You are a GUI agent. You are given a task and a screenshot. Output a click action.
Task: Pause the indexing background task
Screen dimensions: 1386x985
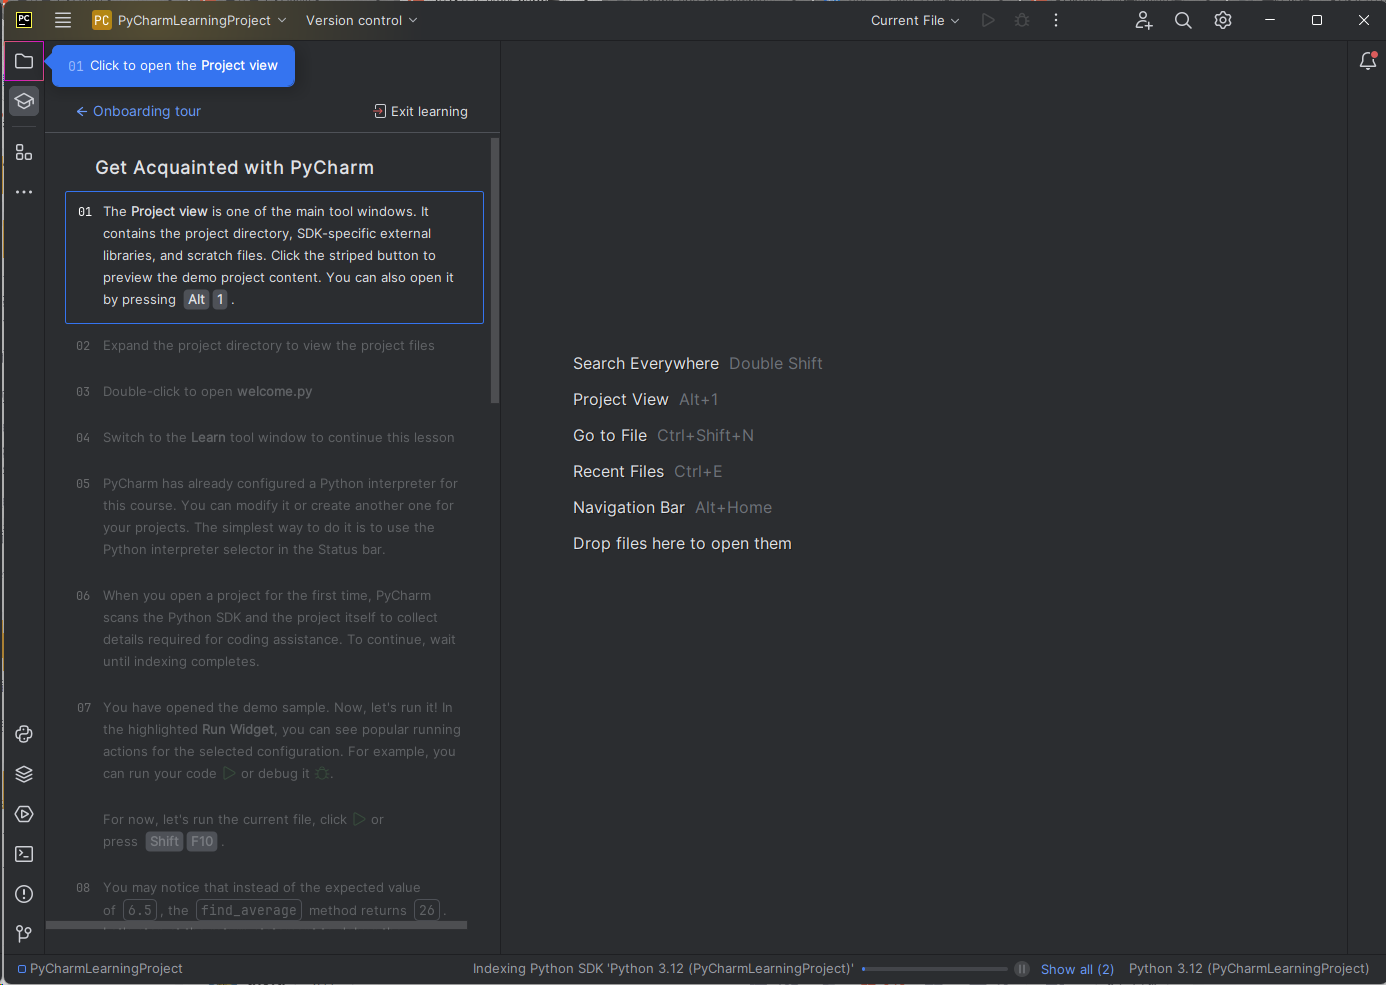pos(1022,969)
